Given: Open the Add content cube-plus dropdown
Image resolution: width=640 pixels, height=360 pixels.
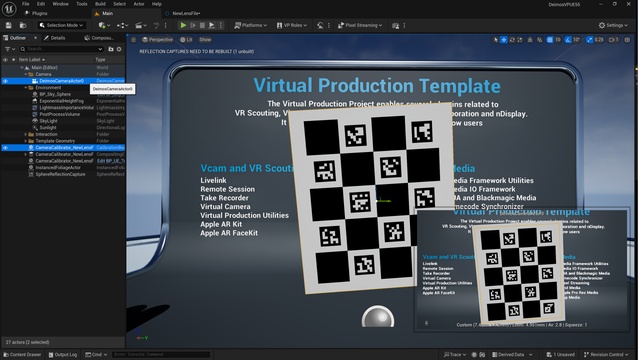Looking at the screenshot, I should (104, 25).
